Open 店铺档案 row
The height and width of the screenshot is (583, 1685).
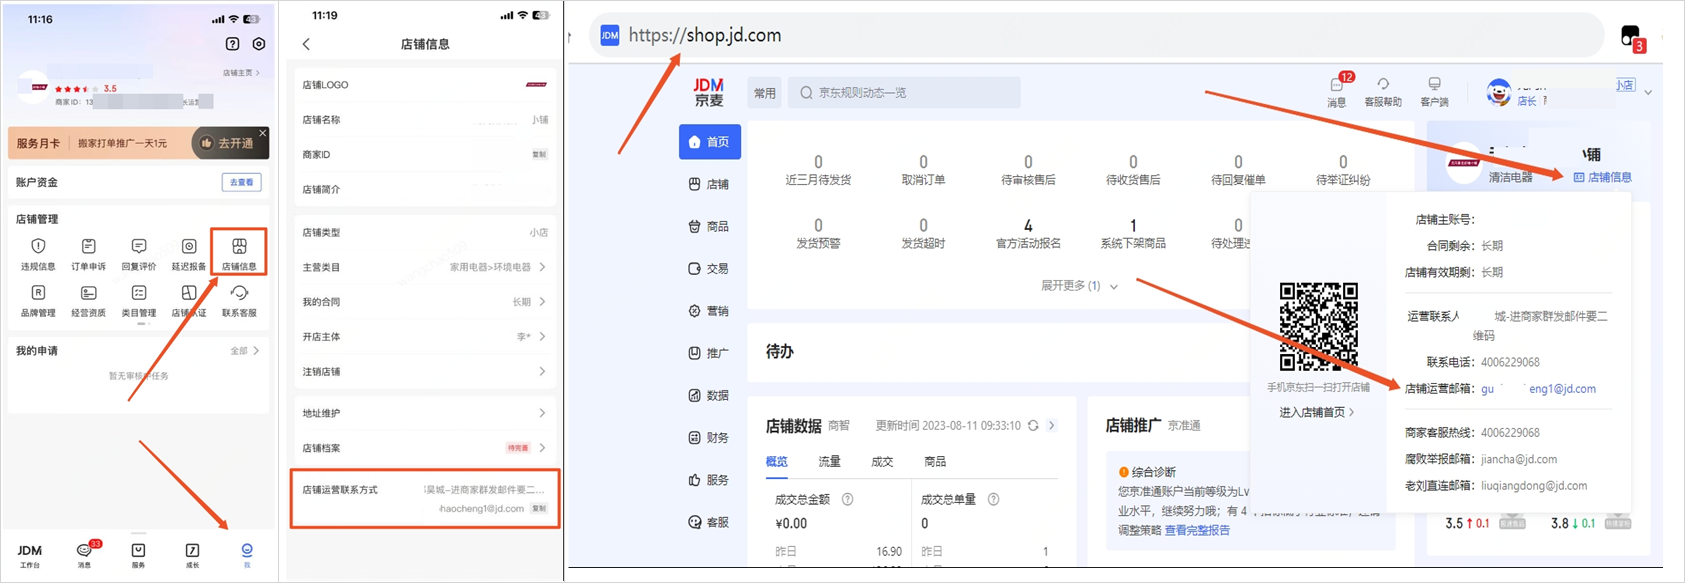click(x=425, y=448)
